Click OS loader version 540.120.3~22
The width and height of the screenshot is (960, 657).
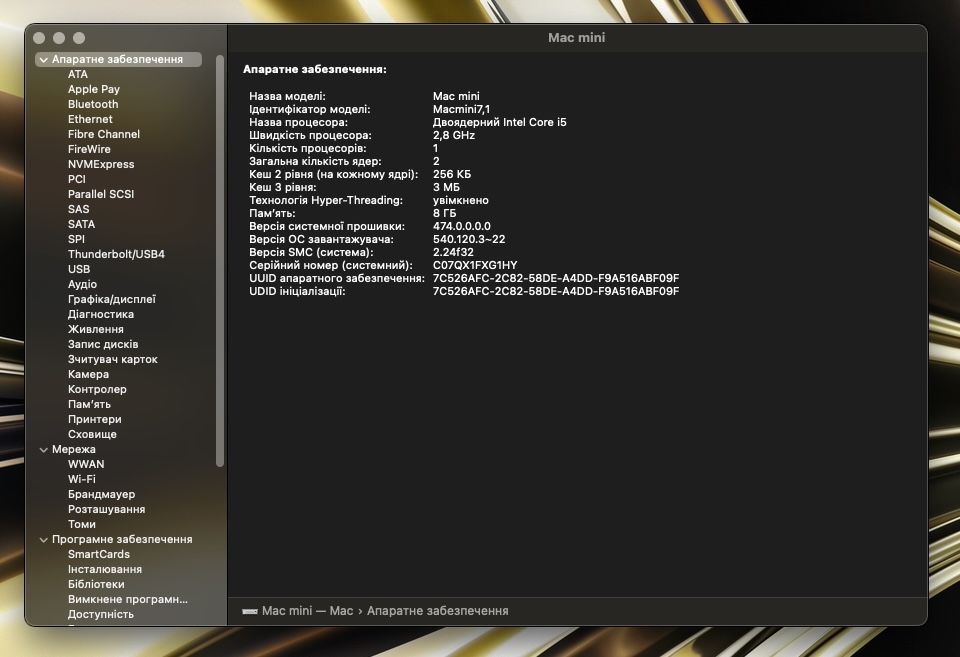469,239
